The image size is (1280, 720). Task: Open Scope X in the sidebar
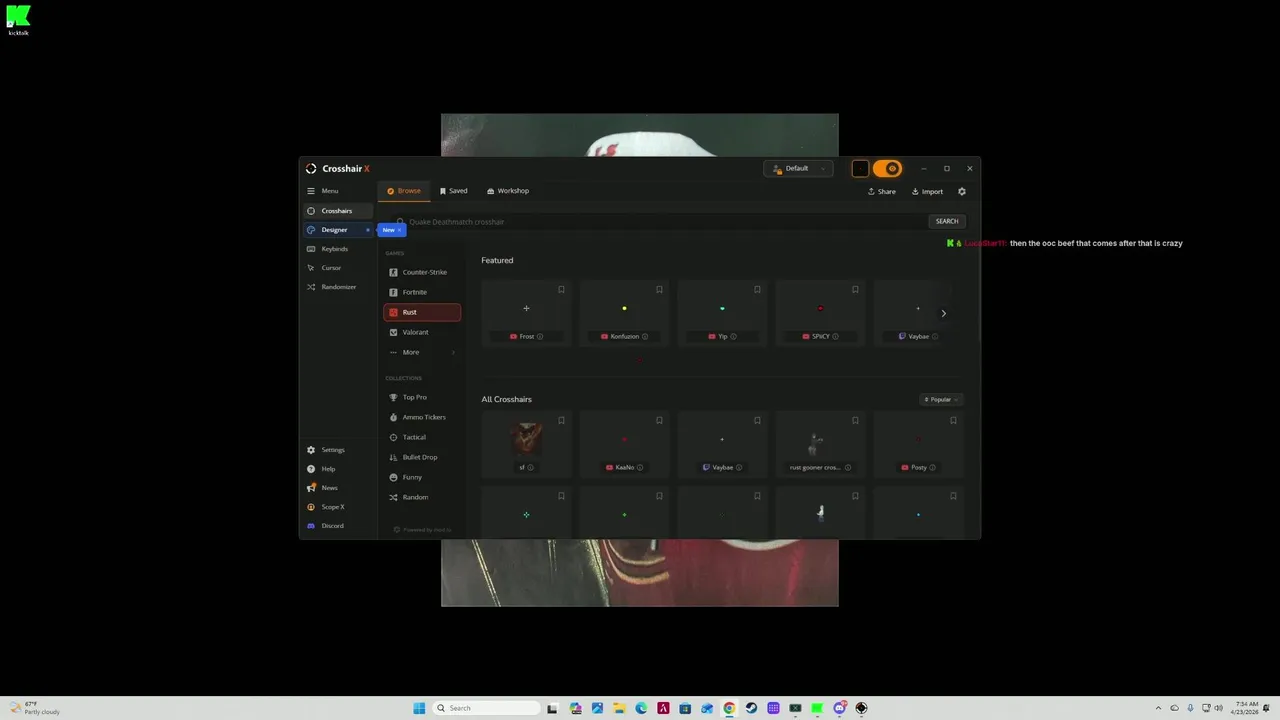pos(338,507)
